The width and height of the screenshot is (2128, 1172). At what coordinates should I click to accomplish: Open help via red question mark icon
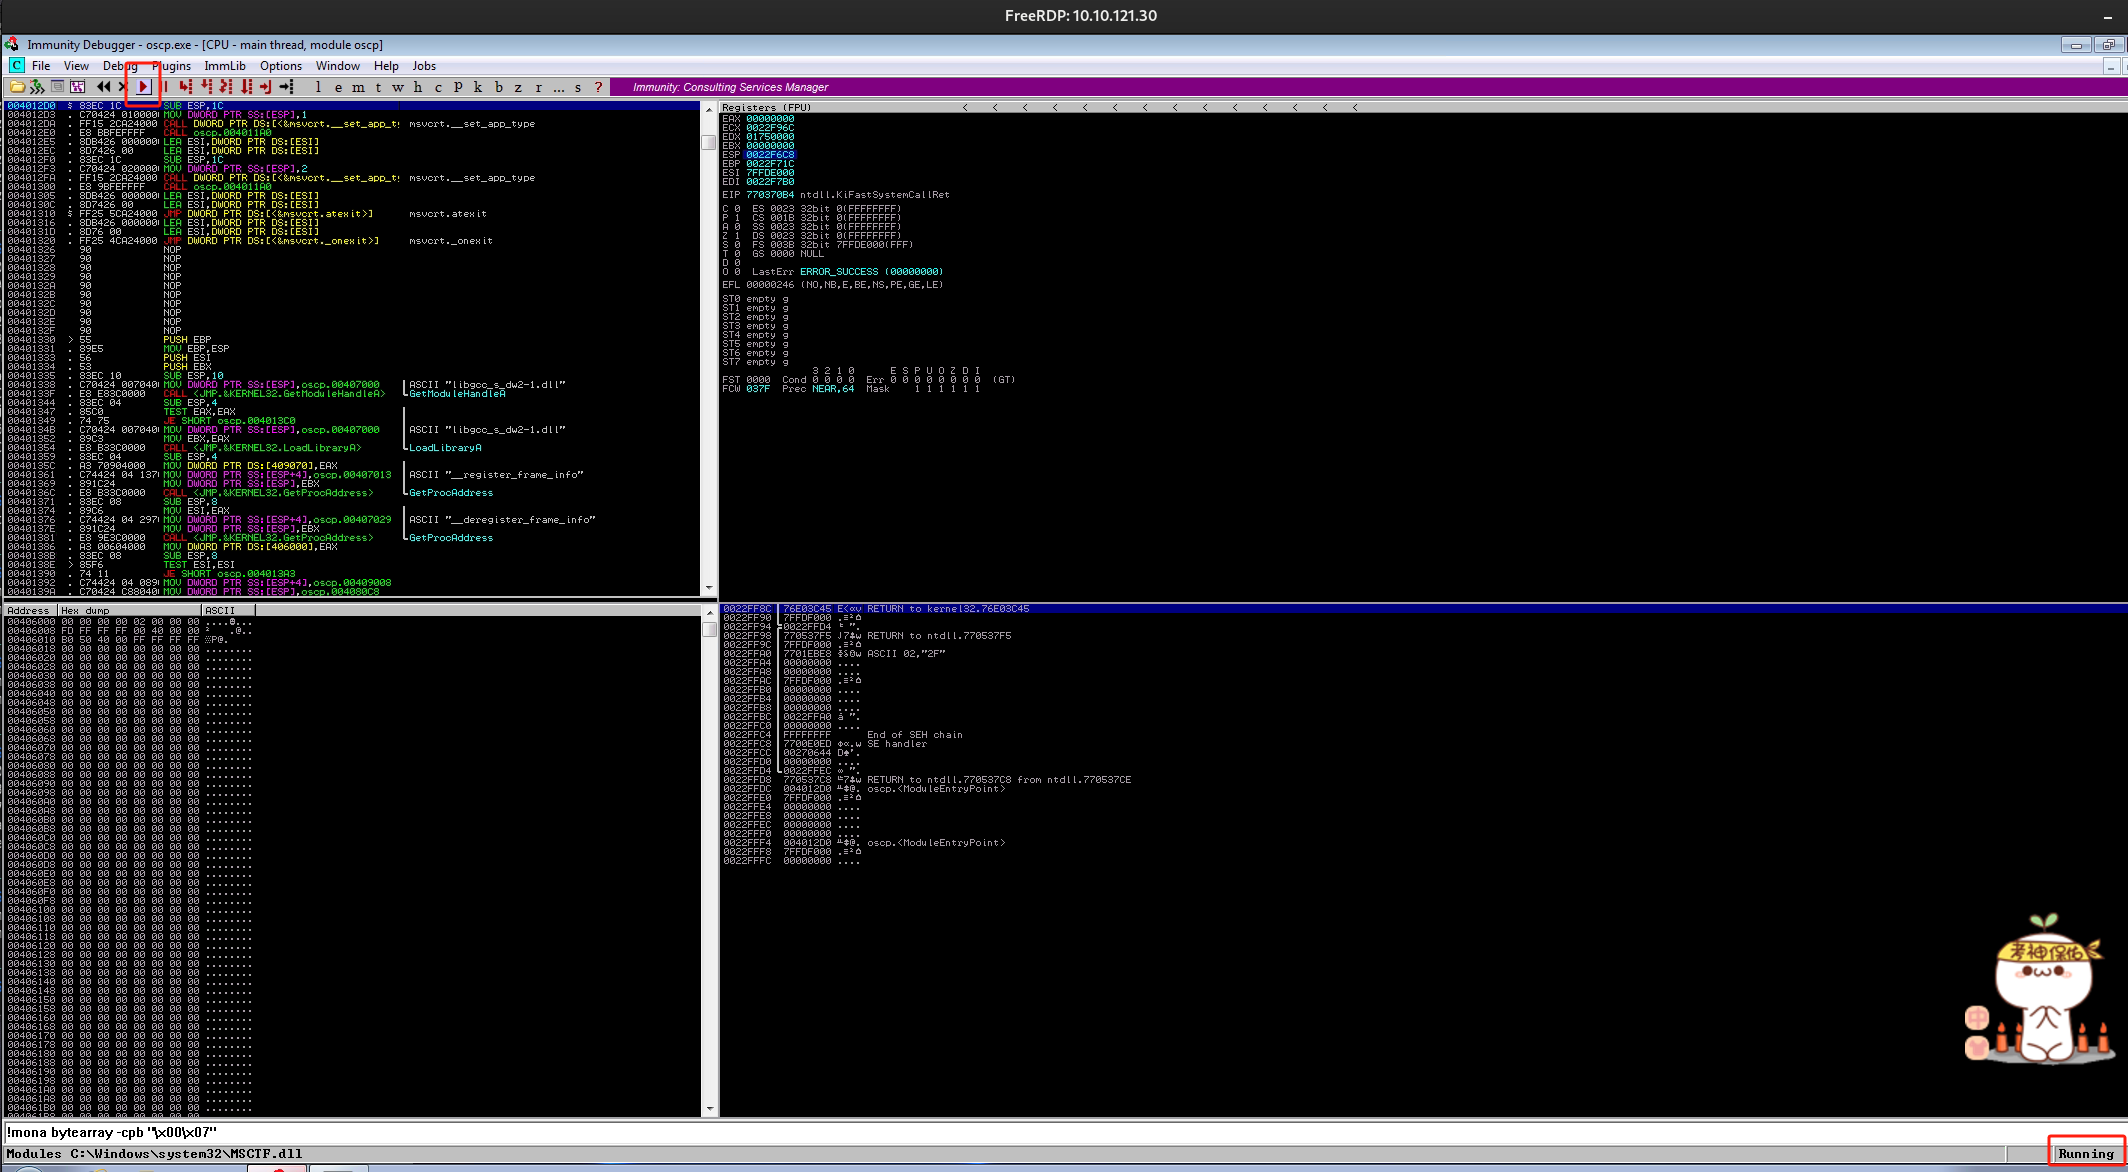tap(598, 87)
